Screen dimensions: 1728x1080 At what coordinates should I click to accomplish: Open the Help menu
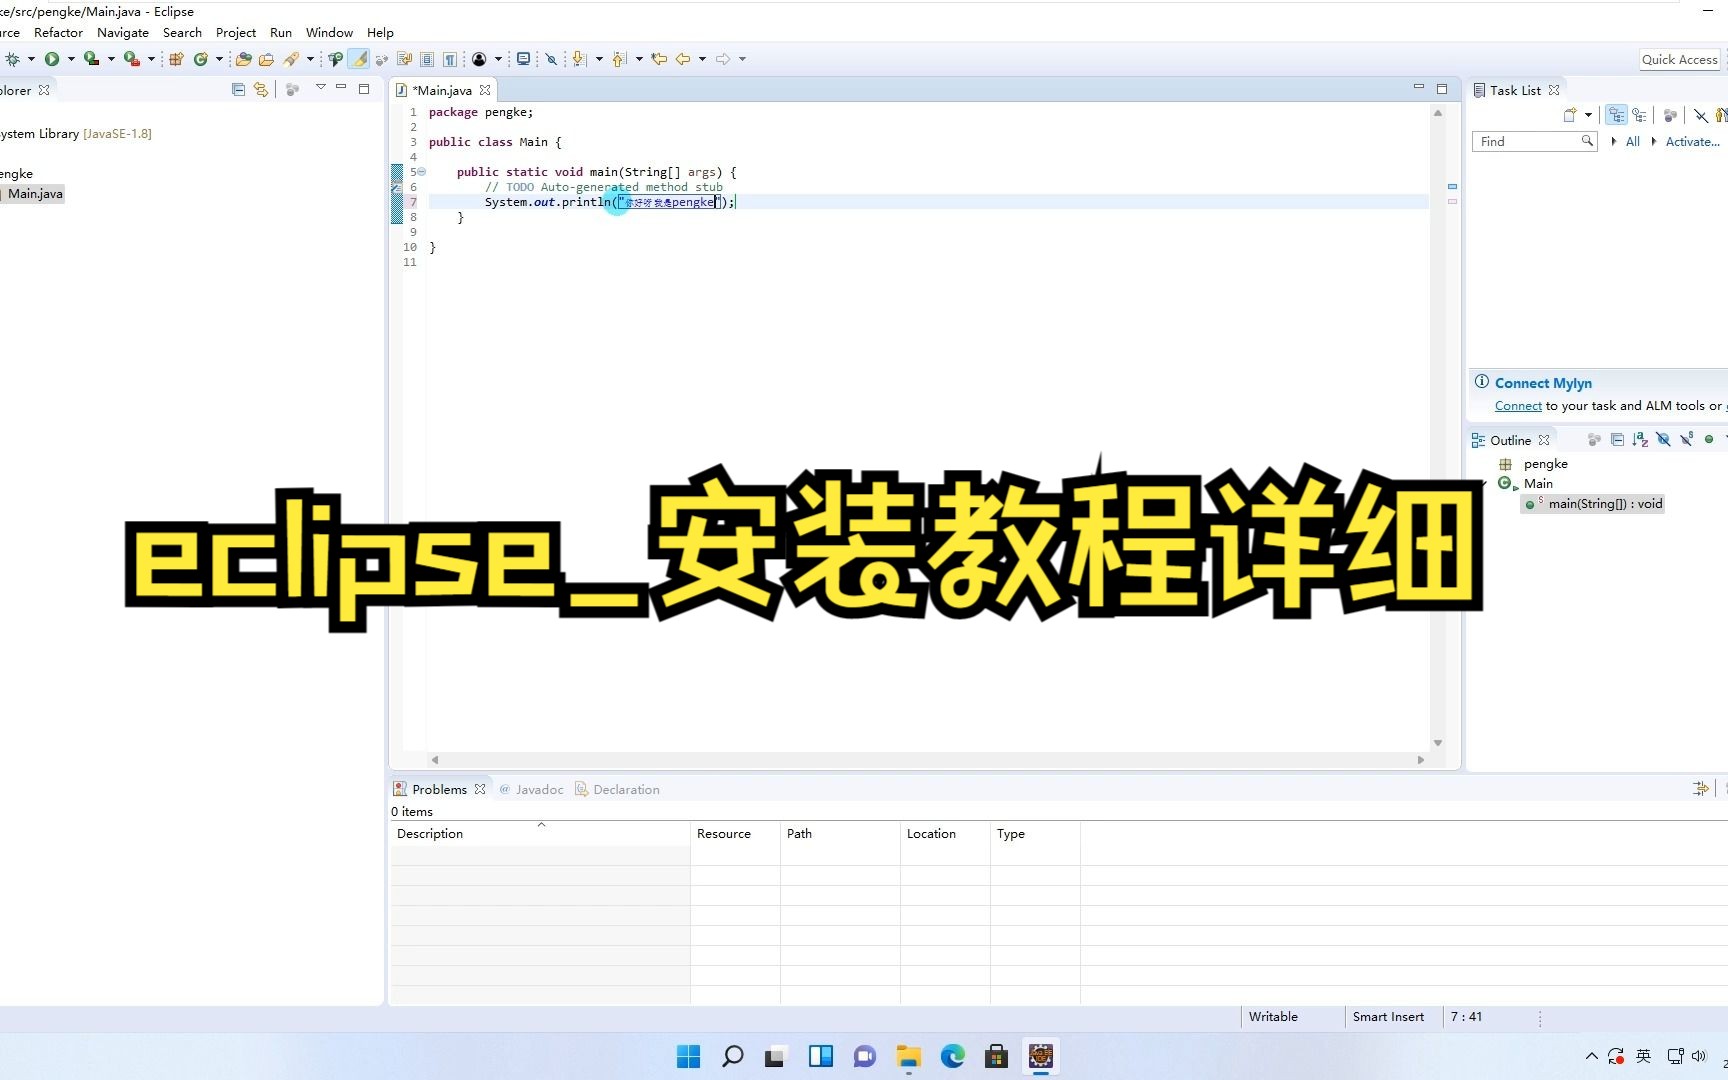[x=380, y=32]
